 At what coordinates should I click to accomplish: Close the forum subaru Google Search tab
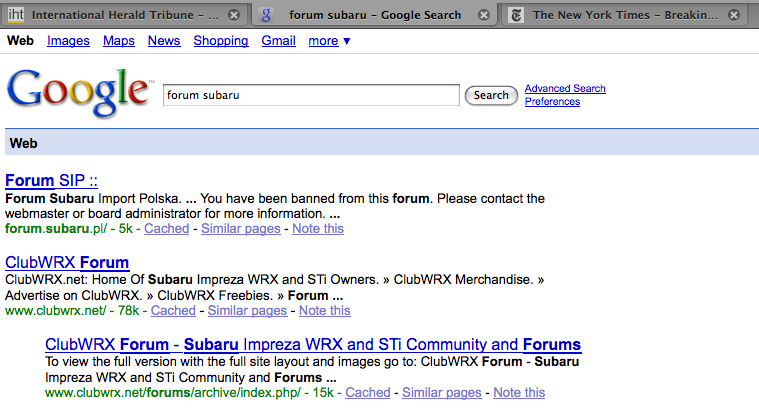click(x=484, y=15)
